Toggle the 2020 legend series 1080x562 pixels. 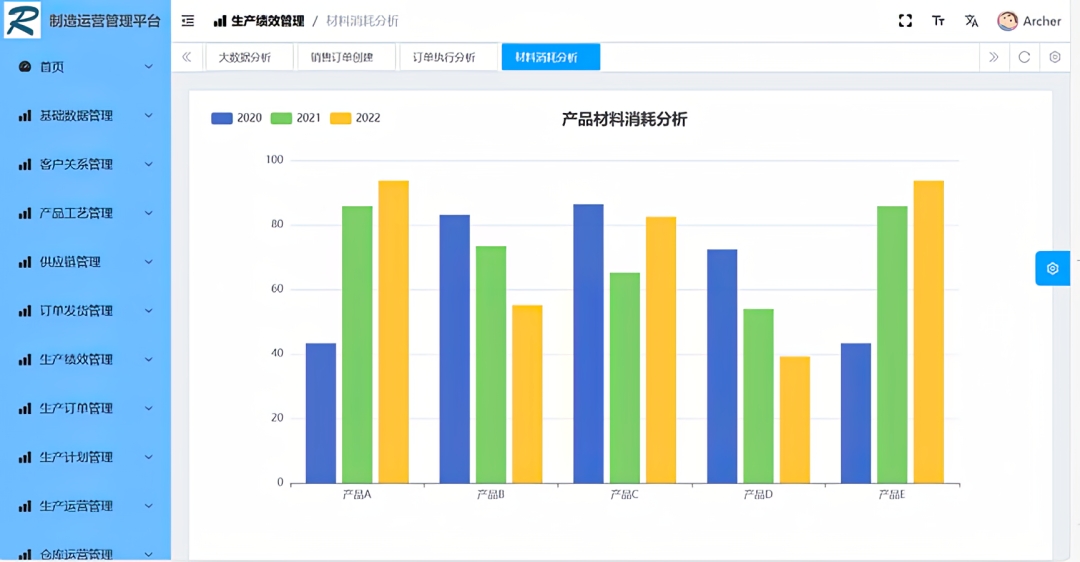[237, 118]
